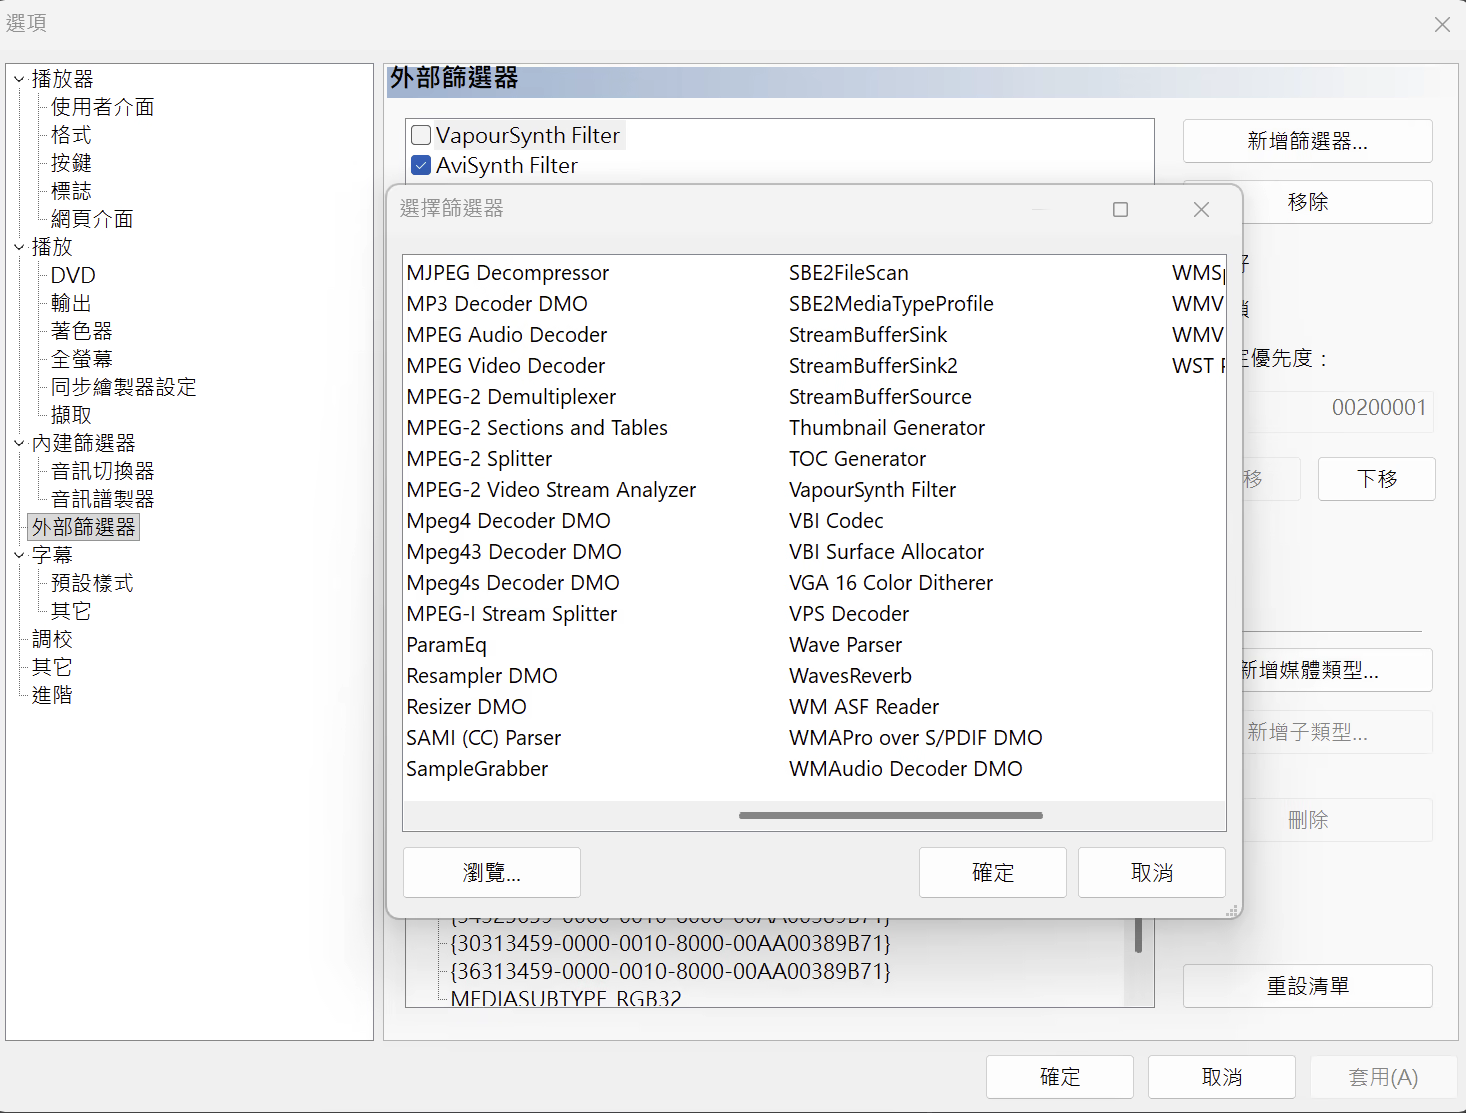
Task: Confirm filter selection with dialog 確定
Action: (993, 873)
